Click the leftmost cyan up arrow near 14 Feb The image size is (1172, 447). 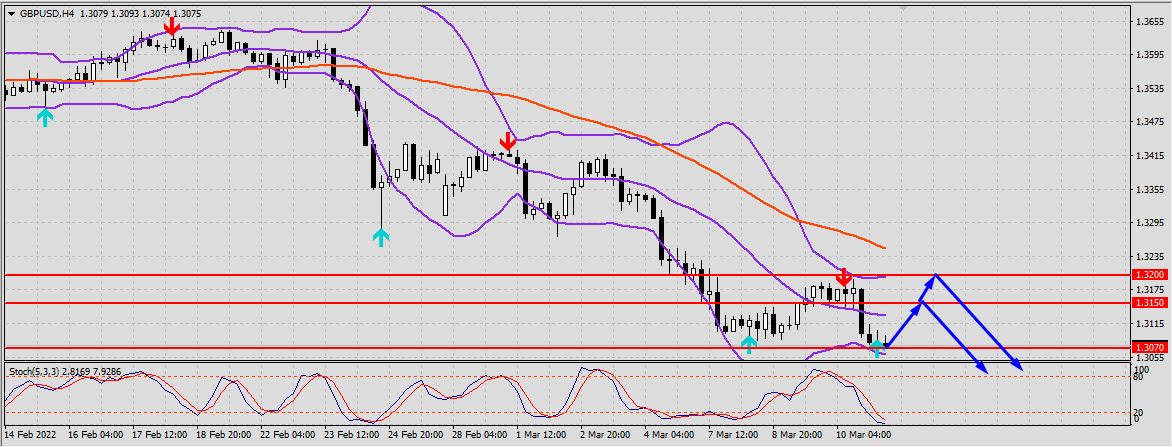[x=44, y=117]
